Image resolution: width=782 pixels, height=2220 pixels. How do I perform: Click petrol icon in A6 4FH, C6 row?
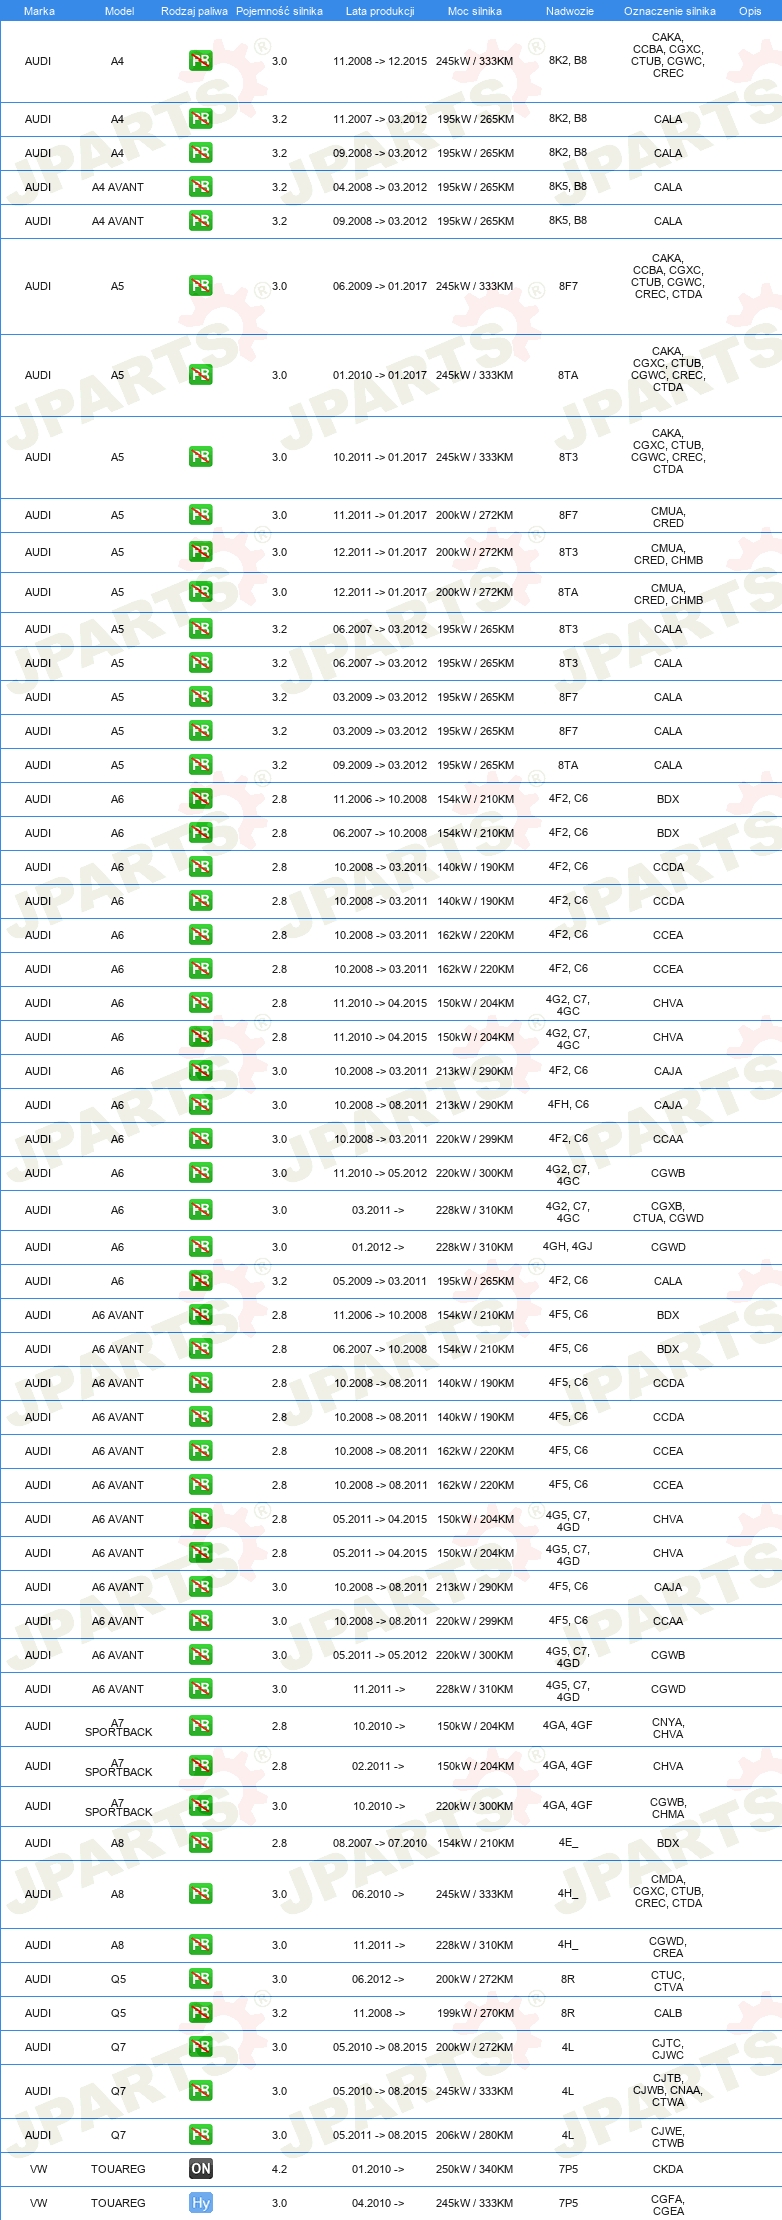point(201,1105)
